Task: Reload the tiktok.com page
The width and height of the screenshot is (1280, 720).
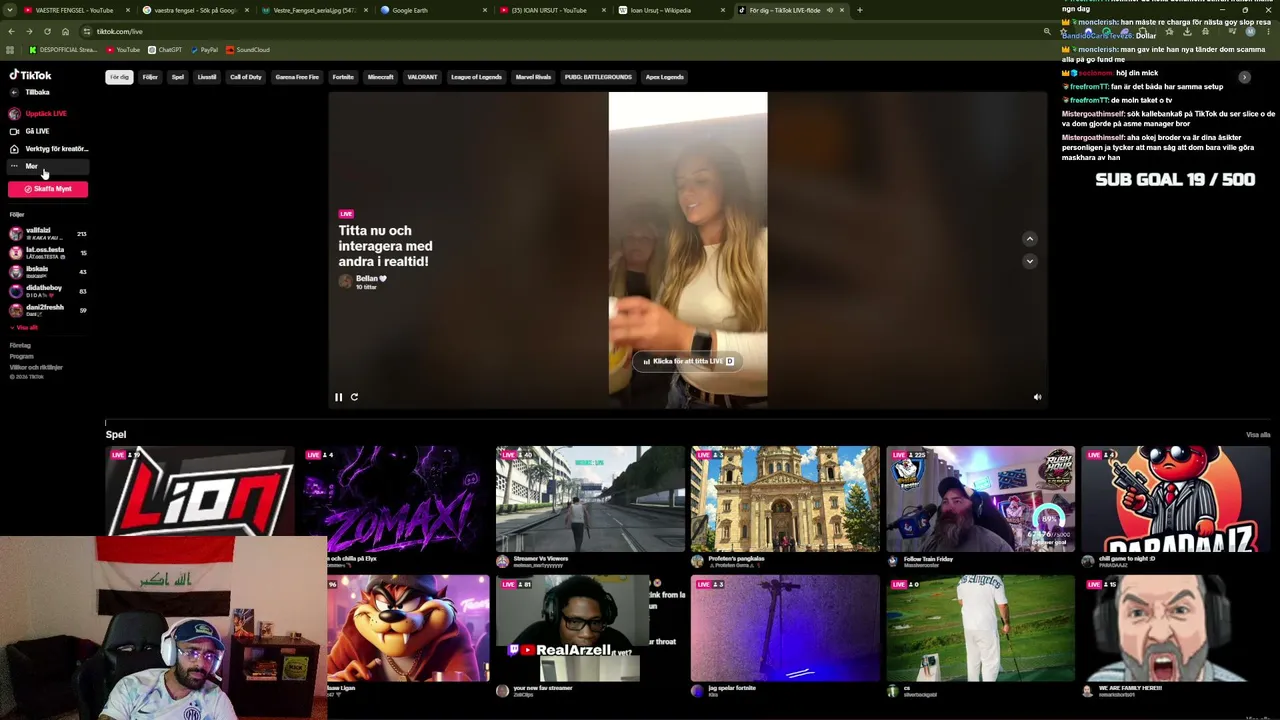Action: click(x=47, y=31)
